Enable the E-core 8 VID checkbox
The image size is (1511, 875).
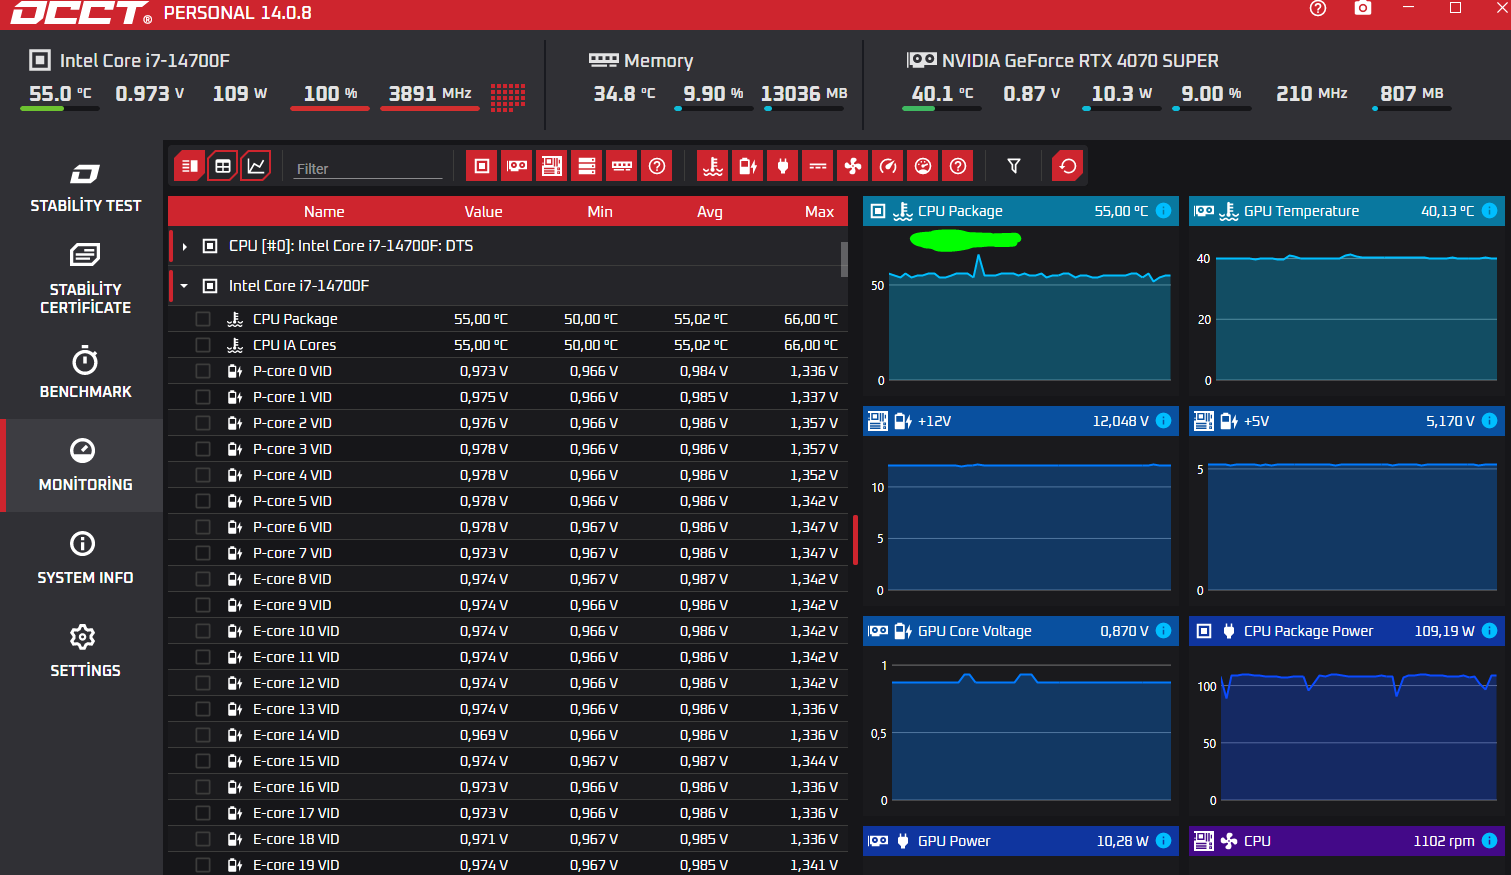203,579
